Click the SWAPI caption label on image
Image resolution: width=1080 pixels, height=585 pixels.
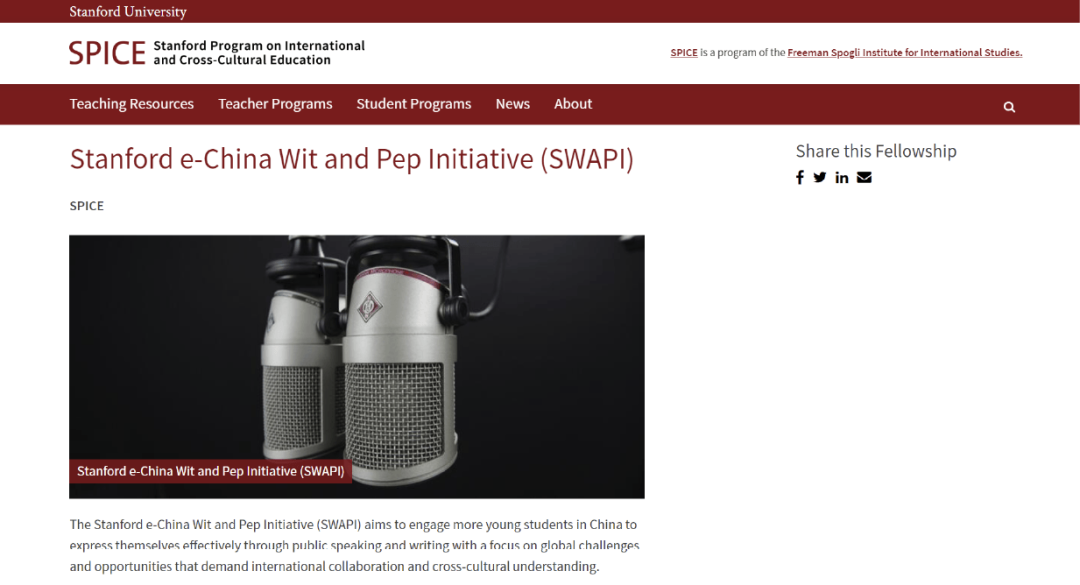(x=211, y=471)
